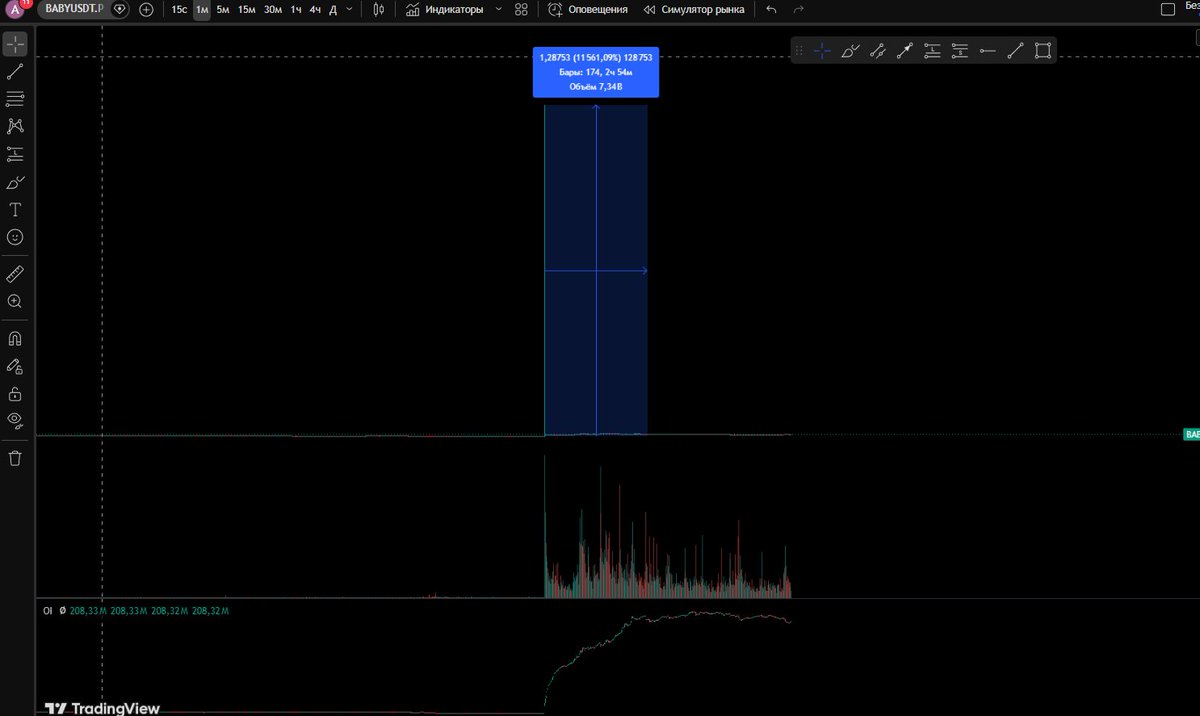Click the trash icon to remove drawings
This screenshot has width=1200, height=716.
pyautogui.click(x=15, y=458)
